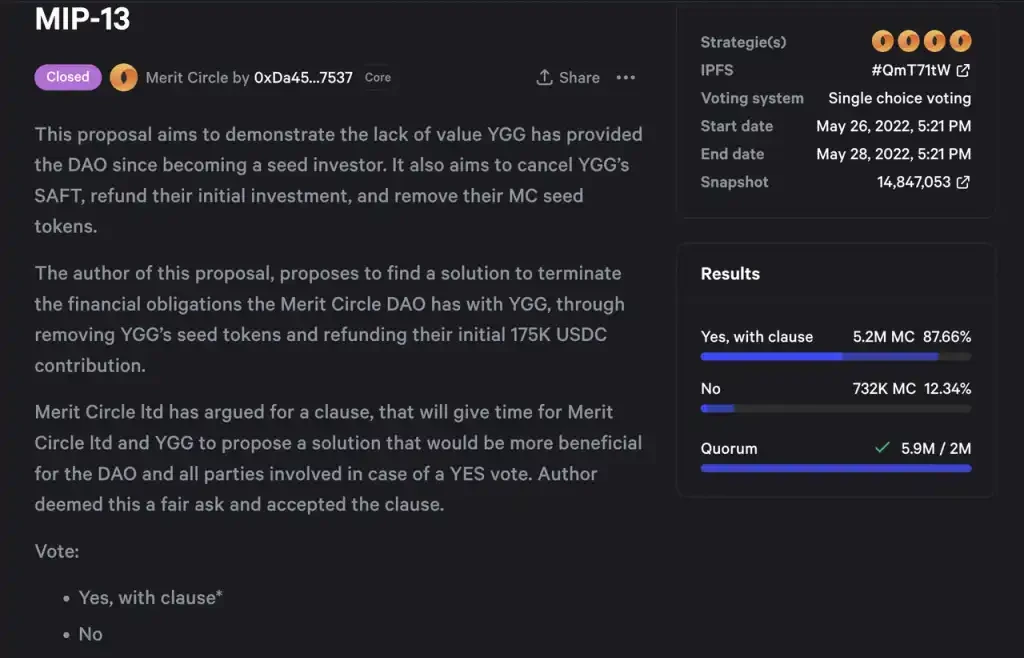Viewport: 1024px width, 658px height.
Task: Click the Core badge next to author
Action: [x=378, y=78]
